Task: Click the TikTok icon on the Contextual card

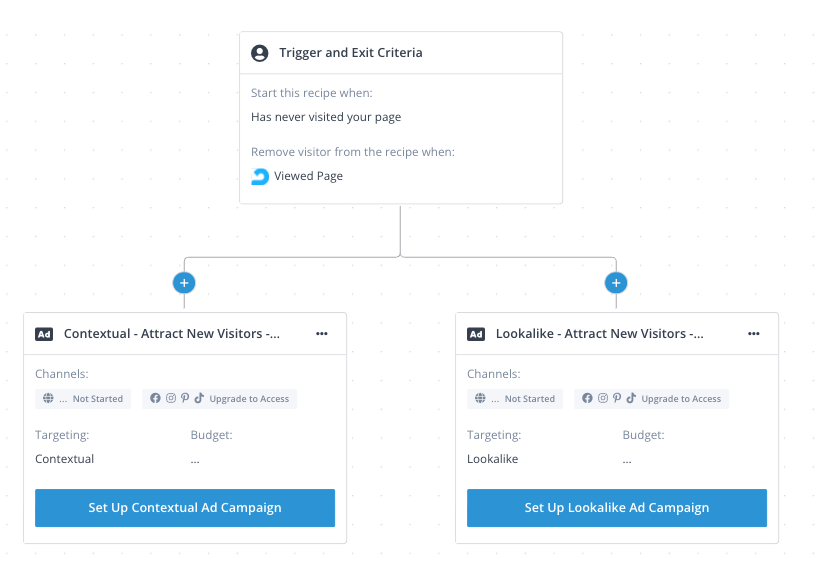Action: pos(199,398)
